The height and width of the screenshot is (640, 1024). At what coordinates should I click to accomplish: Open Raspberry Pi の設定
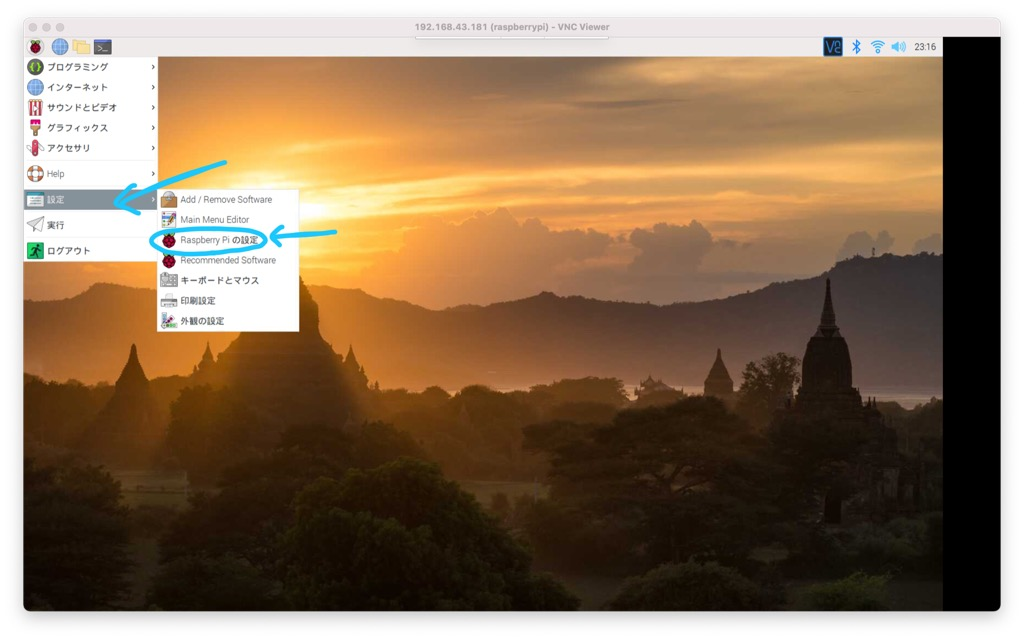218,240
